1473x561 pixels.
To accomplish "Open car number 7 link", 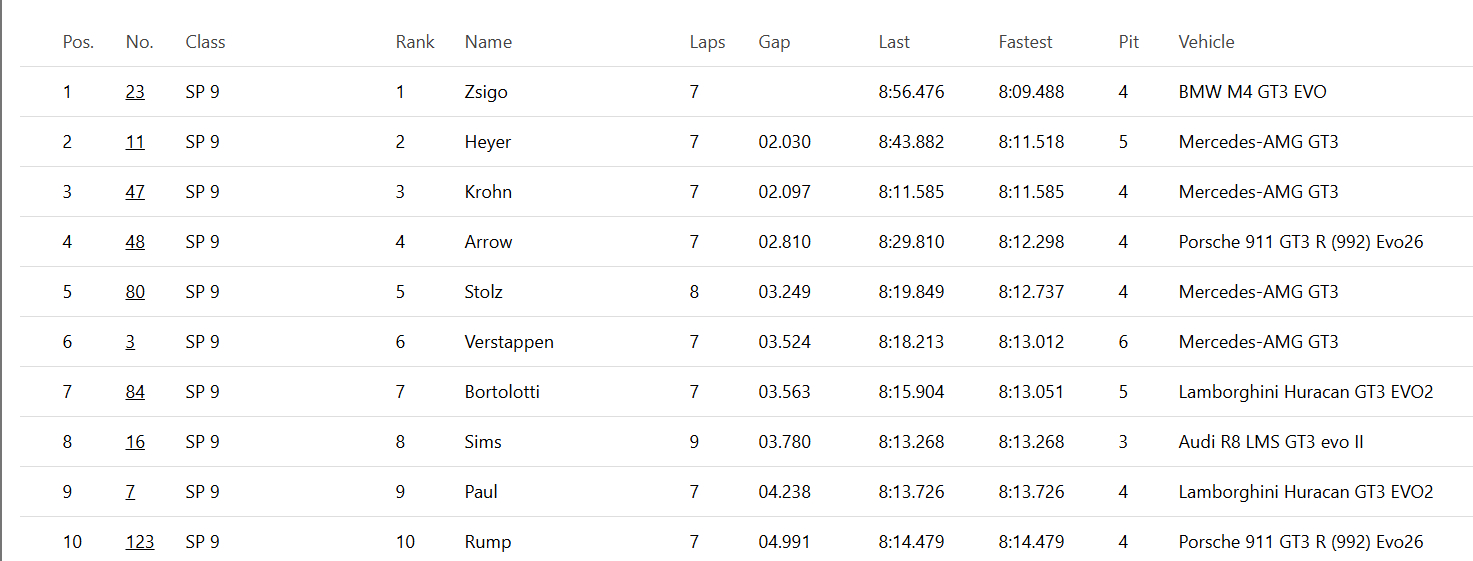I will click(x=130, y=492).
